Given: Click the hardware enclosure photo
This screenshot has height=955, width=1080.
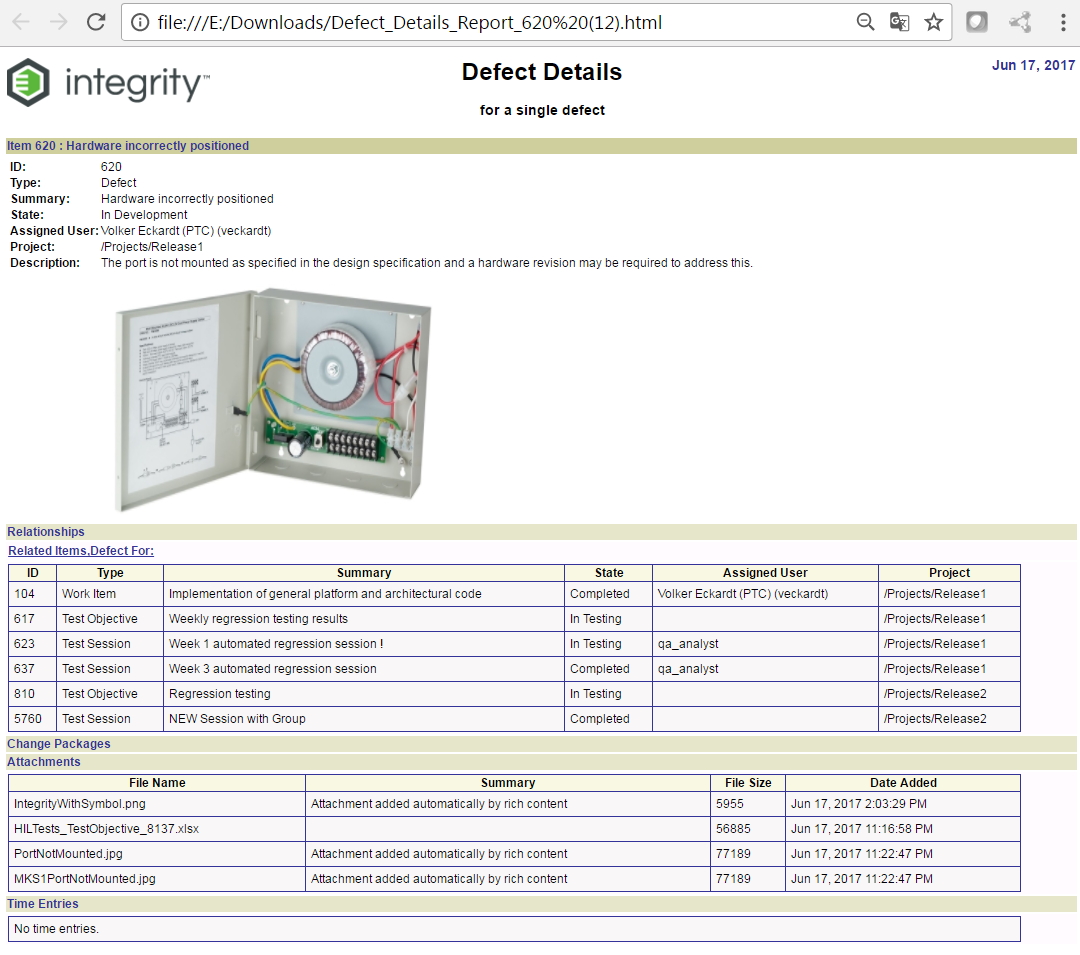Looking at the screenshot, I should 273,400.
